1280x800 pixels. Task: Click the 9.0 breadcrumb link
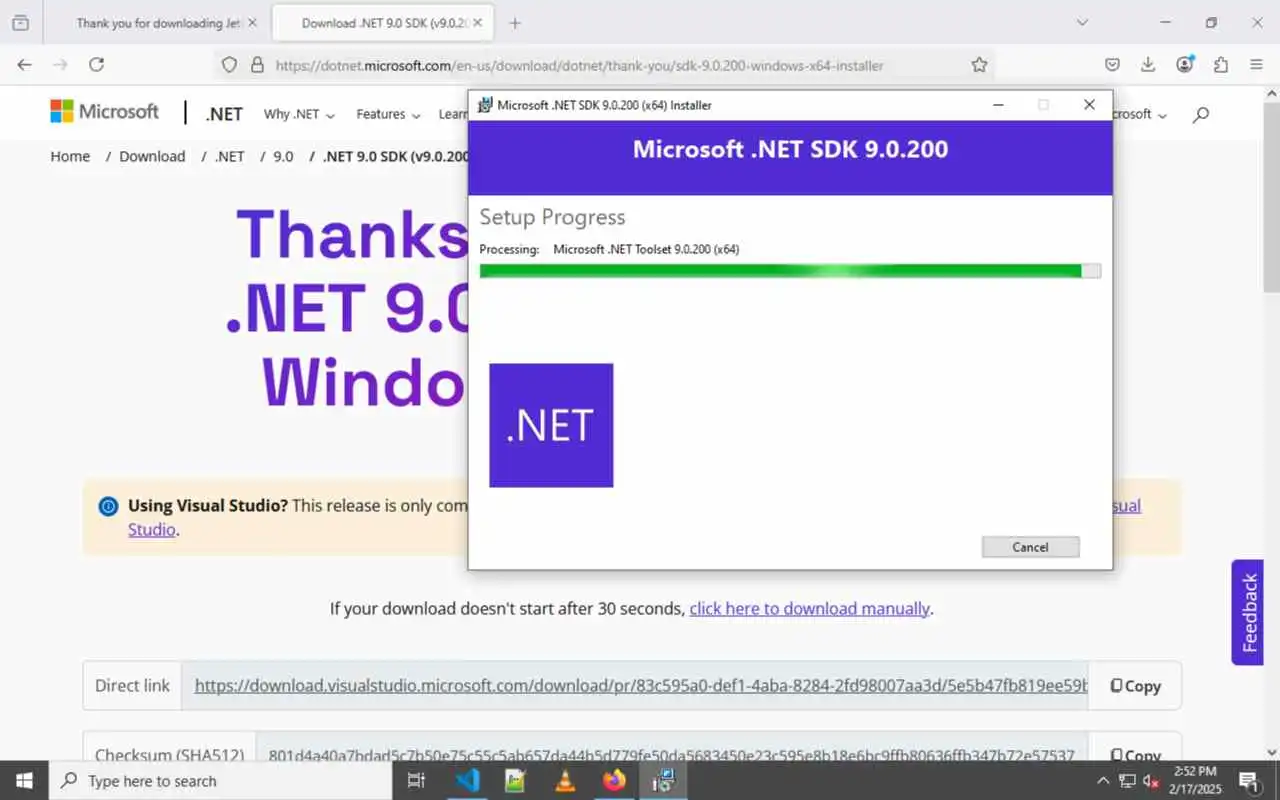[x=283, y=156]
